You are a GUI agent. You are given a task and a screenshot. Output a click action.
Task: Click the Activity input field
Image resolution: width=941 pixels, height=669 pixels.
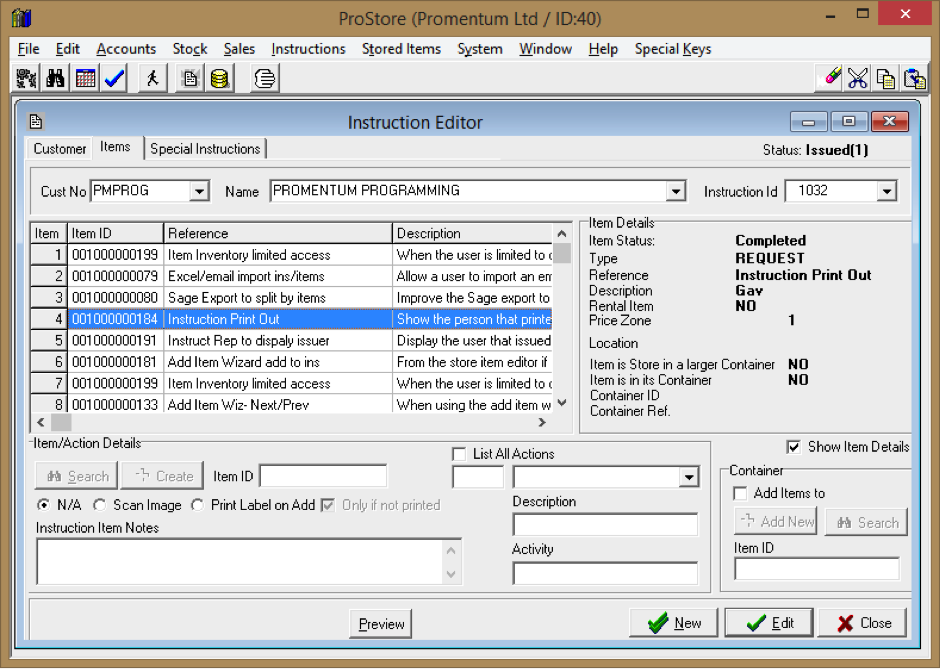pyautogui.click(x=606, y=573)
